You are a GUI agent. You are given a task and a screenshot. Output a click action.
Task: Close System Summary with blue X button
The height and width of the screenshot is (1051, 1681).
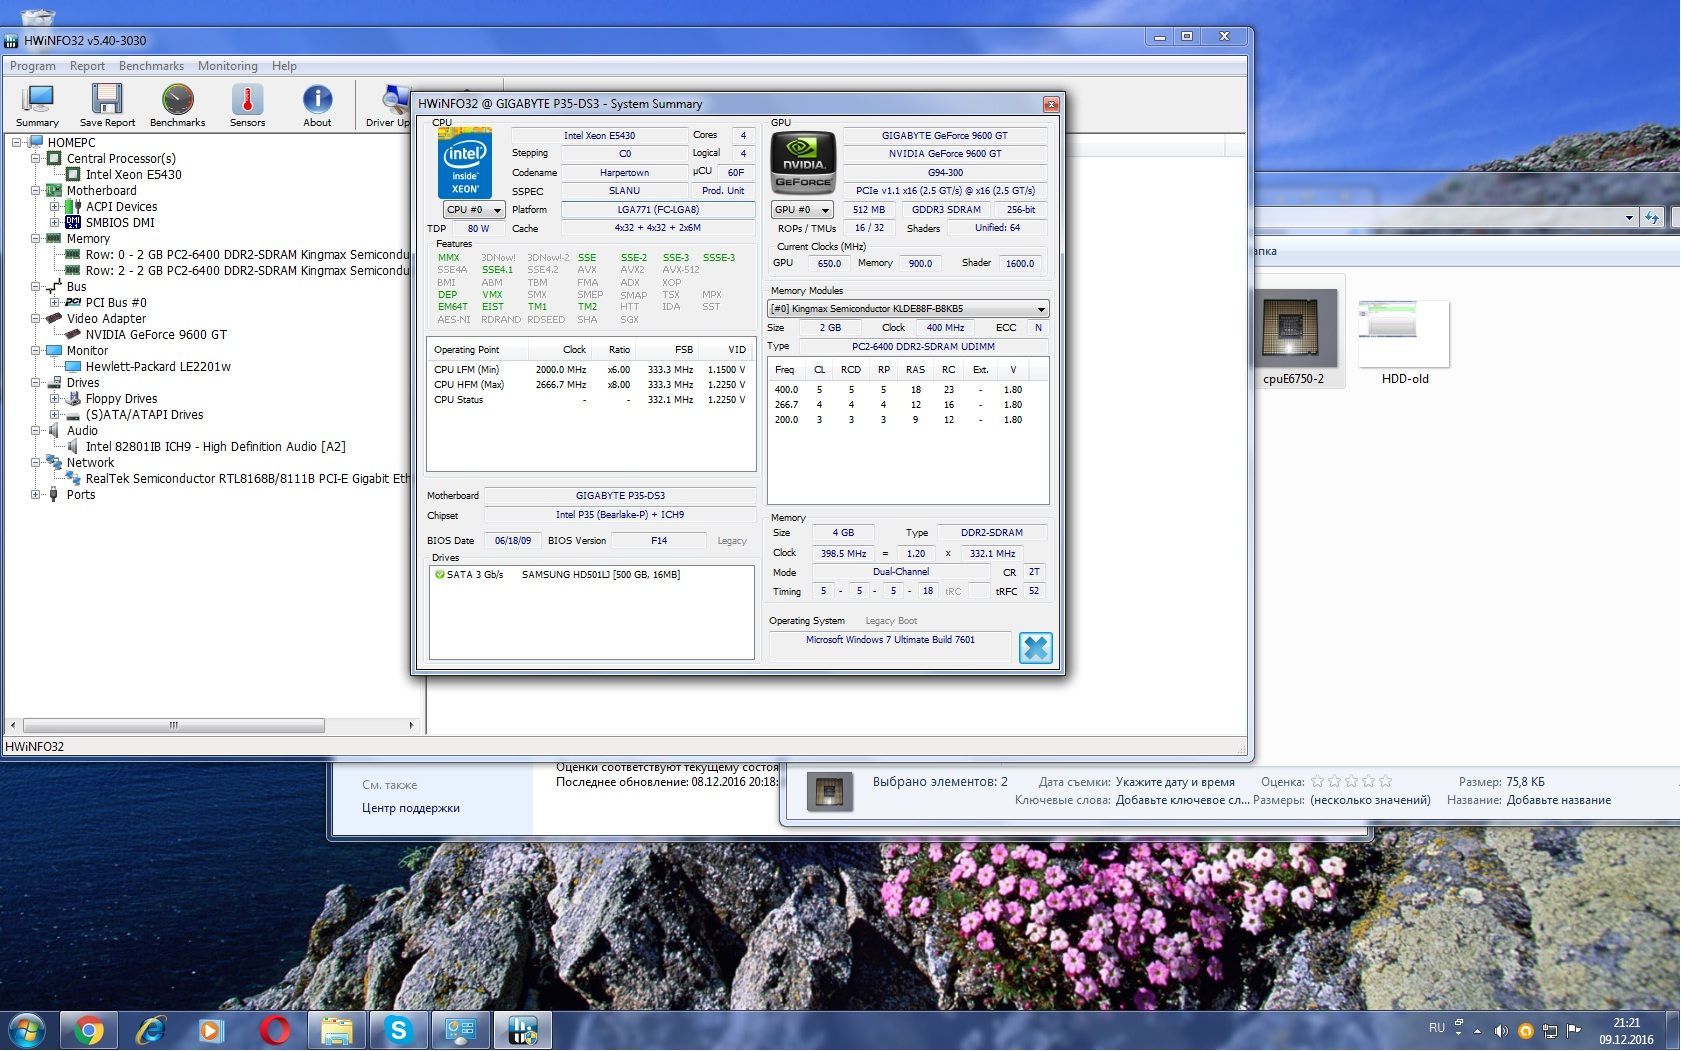pos(1035,648)
